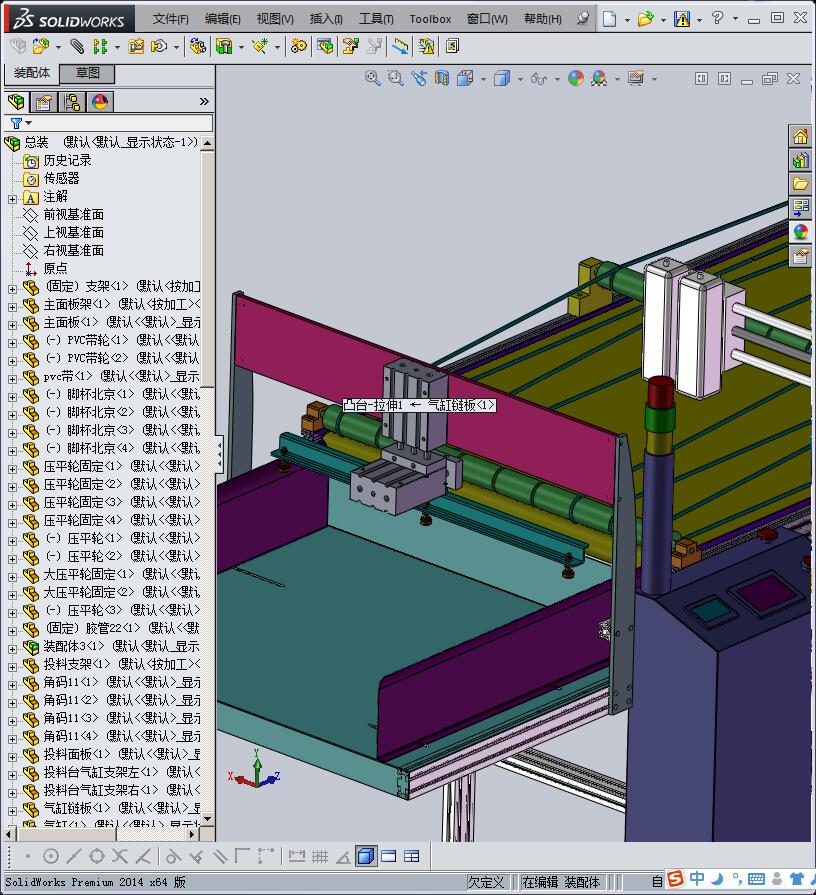The image size is (816, 895).
Task: Select 前视基准面 in the tree
Action: (x=74, y=215)
